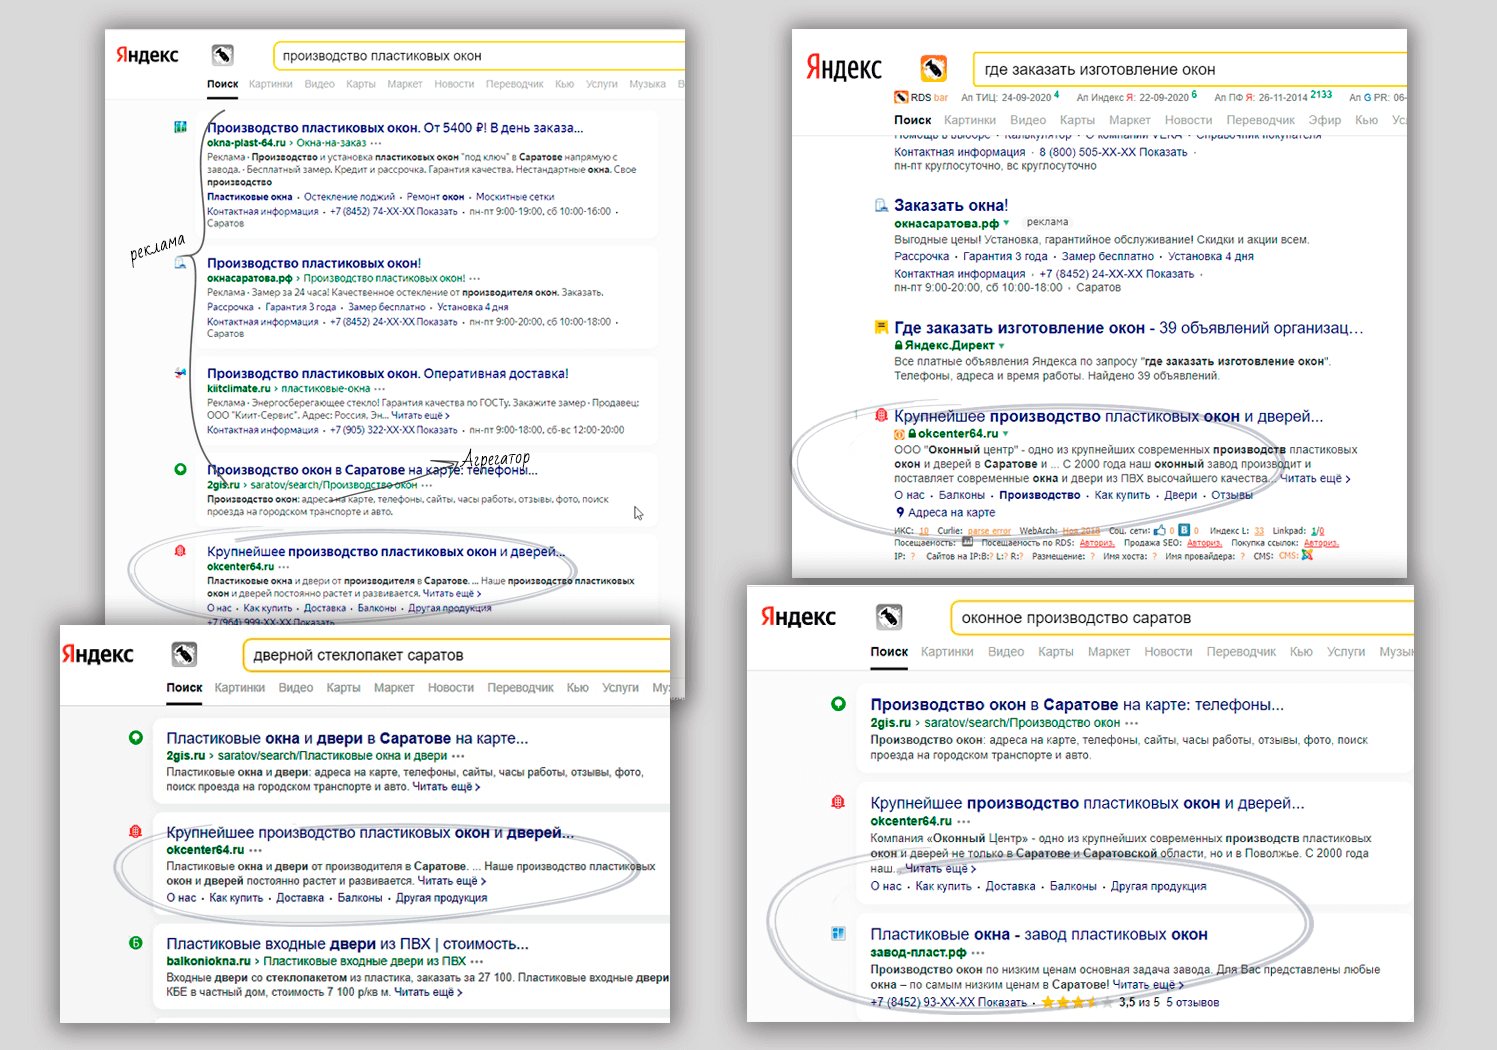Click search field containing 'где заказать изготовление окон'
Image resolution: width=1500 pixels, height=1050 pixels.
pos(1189,69)
